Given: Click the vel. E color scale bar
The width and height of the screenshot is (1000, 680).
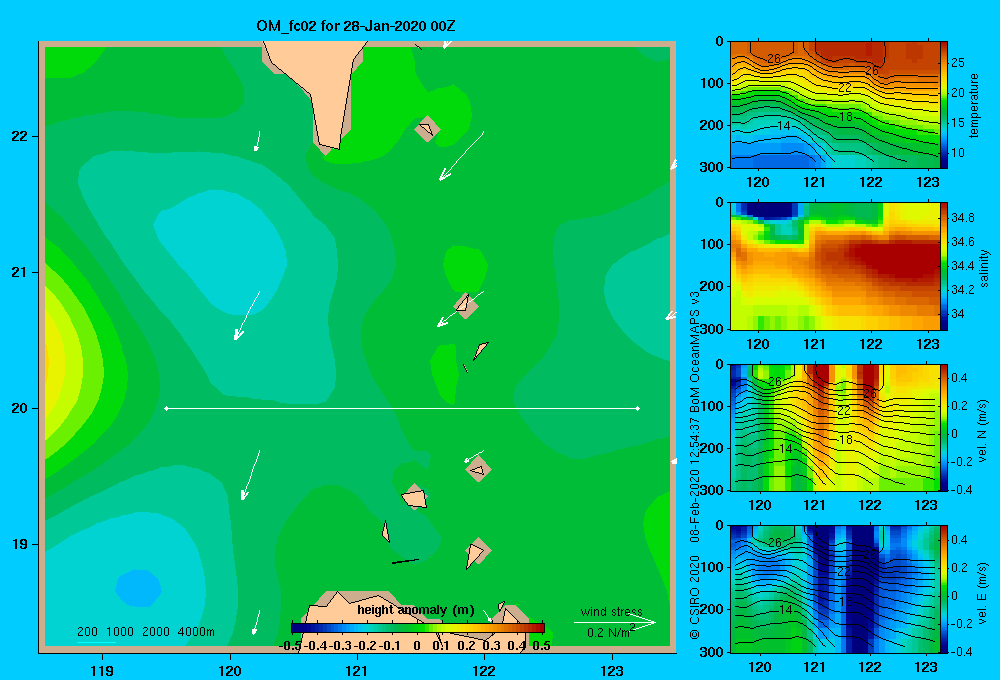Looking at the screenshot, I should [x=944, y=589].
